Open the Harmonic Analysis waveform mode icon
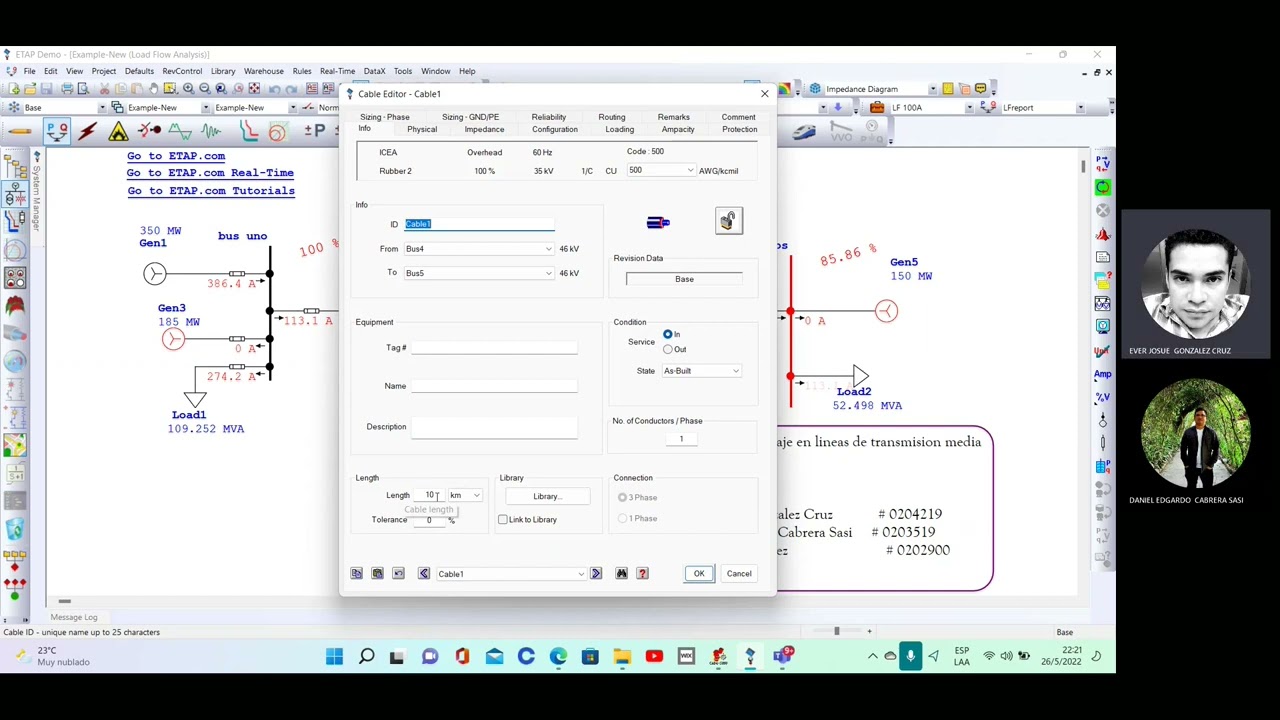The image size is (1280, 720). tap(181, 131)
